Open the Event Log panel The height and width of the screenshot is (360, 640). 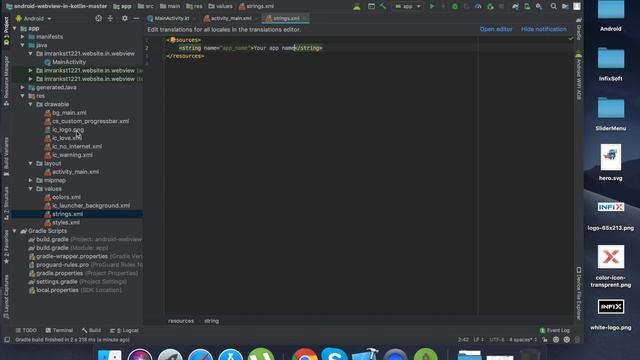coord(554,330)
